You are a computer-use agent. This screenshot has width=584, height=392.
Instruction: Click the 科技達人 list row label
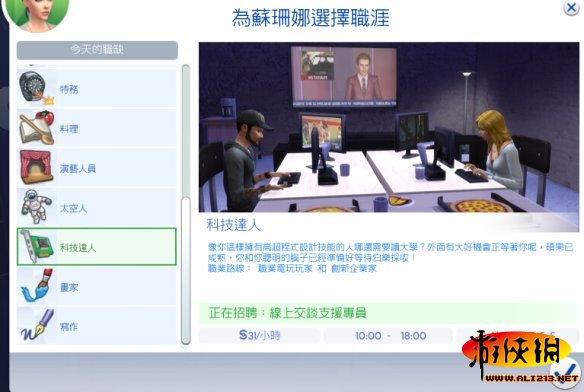coord(78,247)
